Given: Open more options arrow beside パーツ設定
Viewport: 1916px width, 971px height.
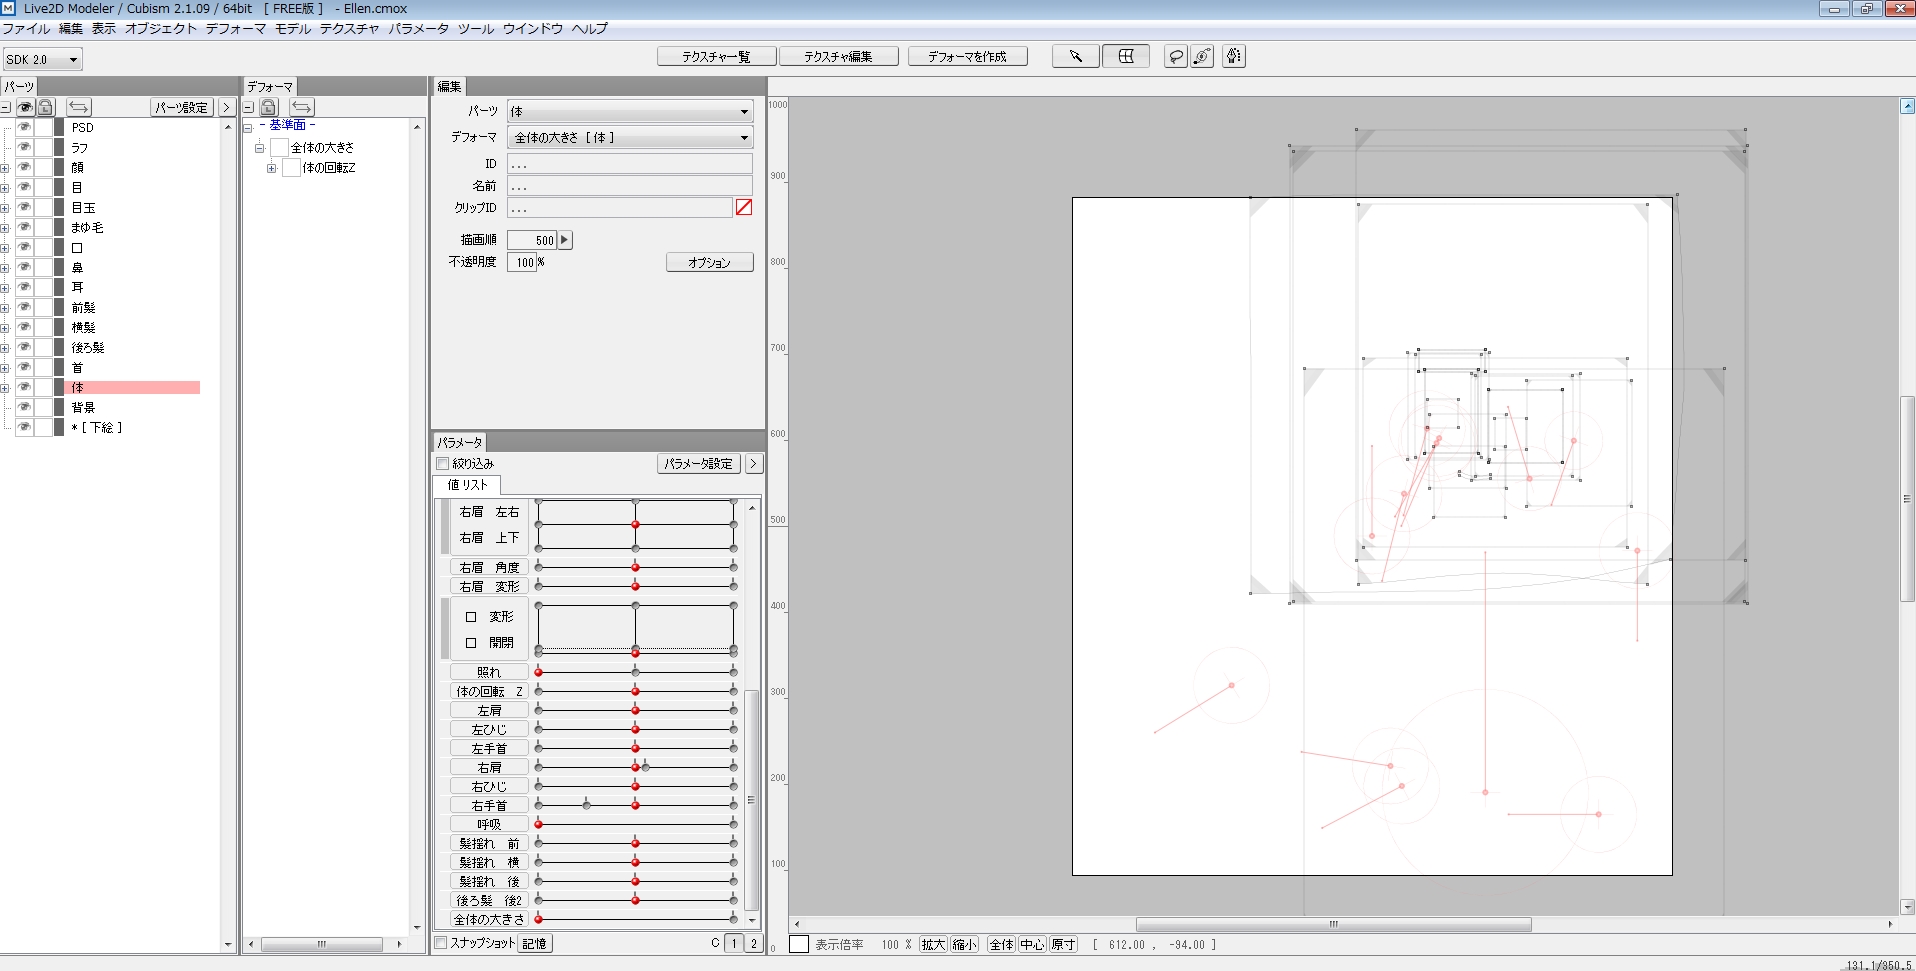Looking at the screenshot, I should pos(226,107).
